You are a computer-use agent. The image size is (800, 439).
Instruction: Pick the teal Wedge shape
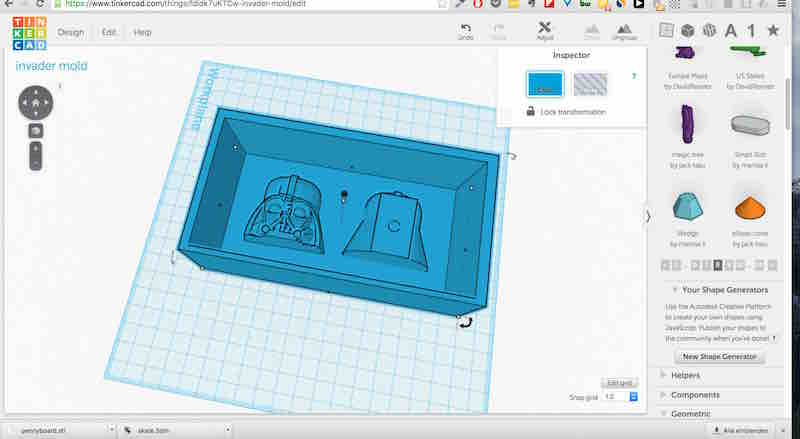click(x=687, y=207)
